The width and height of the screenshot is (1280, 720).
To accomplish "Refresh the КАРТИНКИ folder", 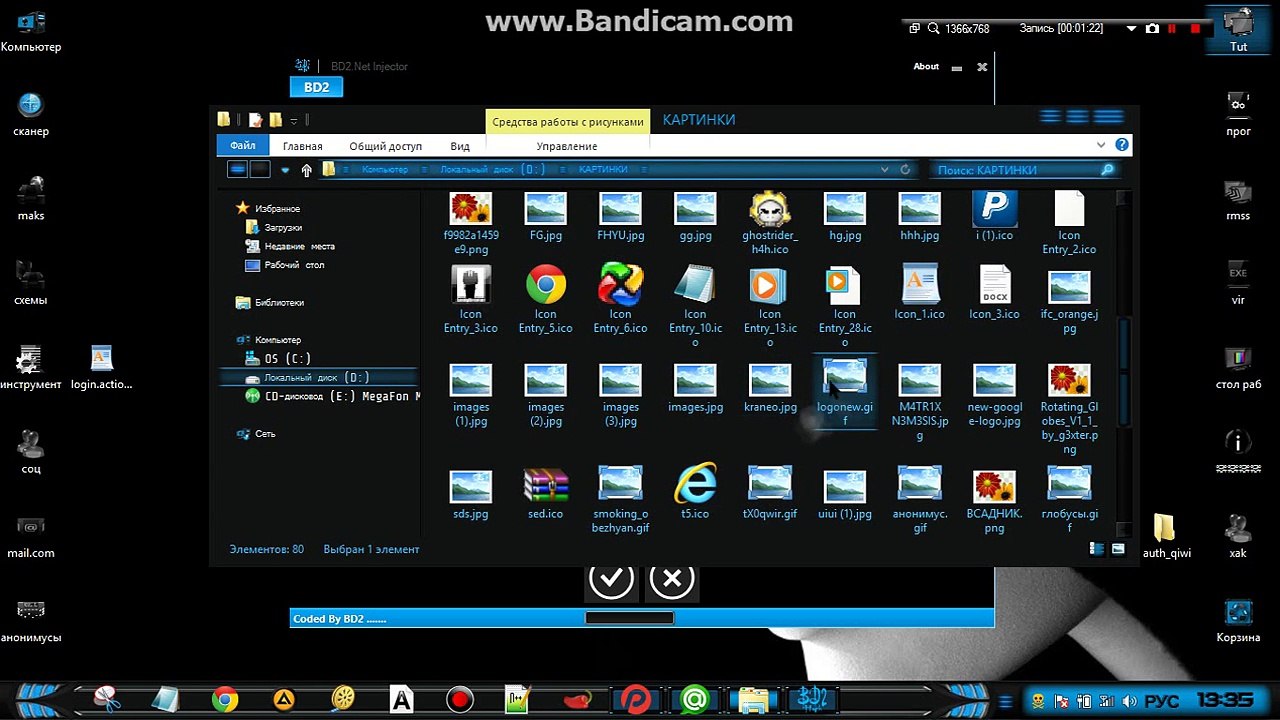I will (x=906, y=170).
